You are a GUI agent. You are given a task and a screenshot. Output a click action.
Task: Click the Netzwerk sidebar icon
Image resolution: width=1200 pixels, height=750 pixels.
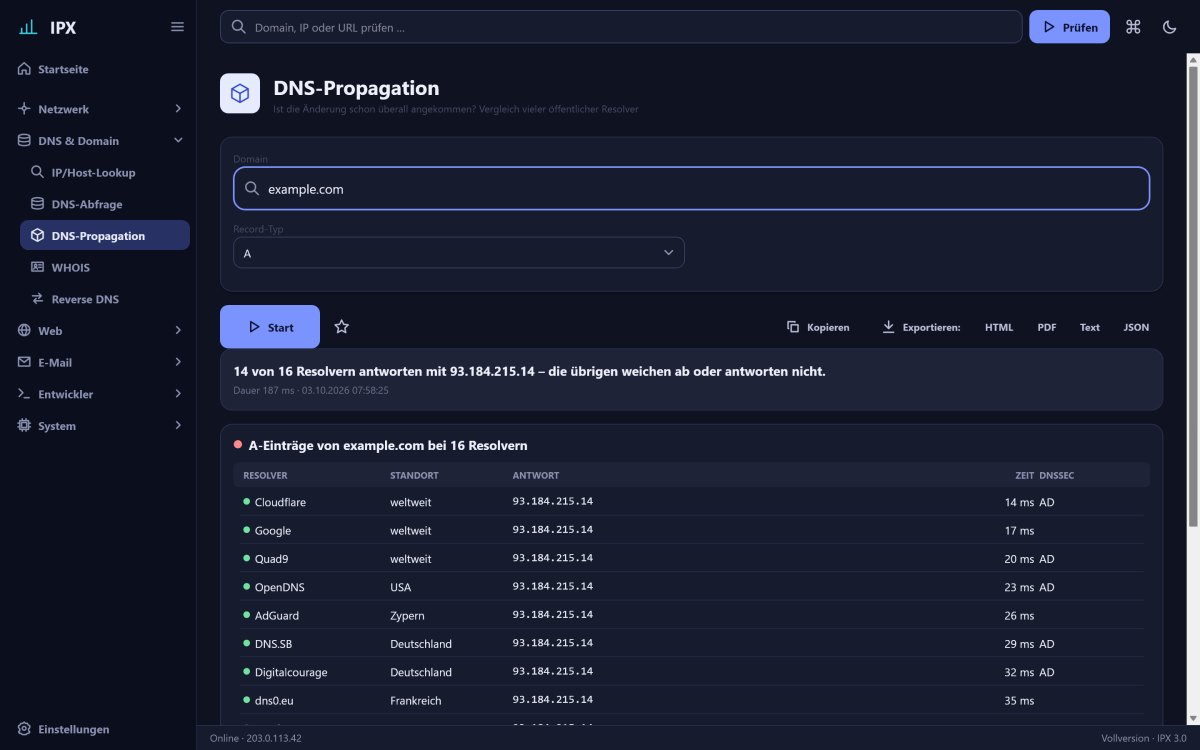(24, 108)
